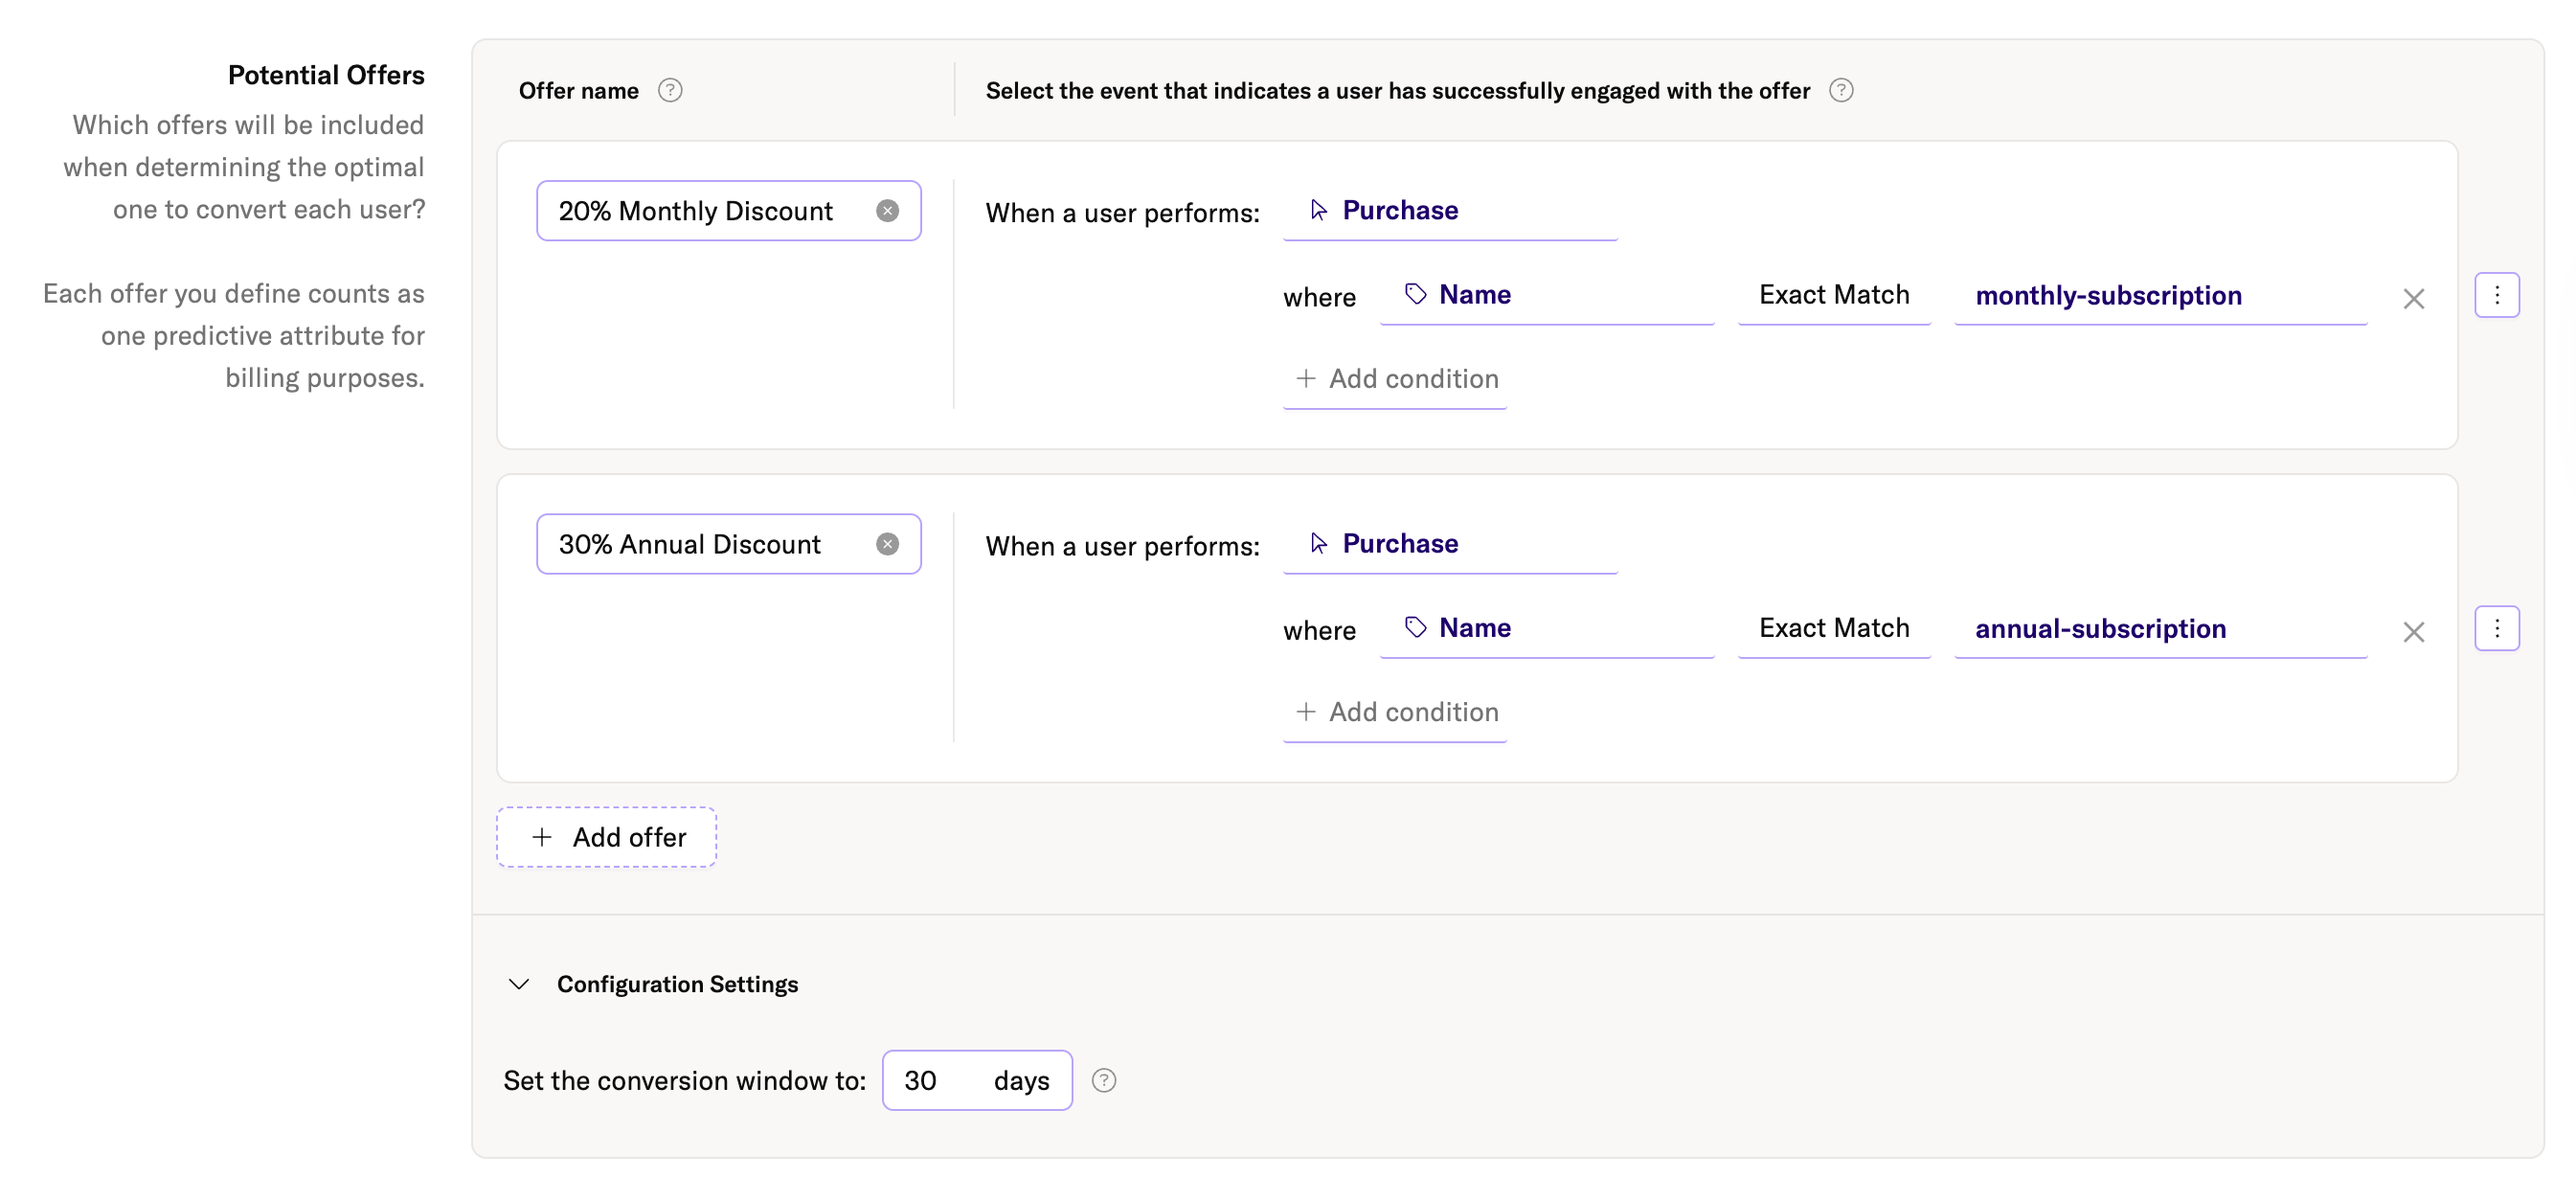Viewport: 2576px width, 1178px height.
Task: Collapse the Configuration Settings section
Action: 518,983
